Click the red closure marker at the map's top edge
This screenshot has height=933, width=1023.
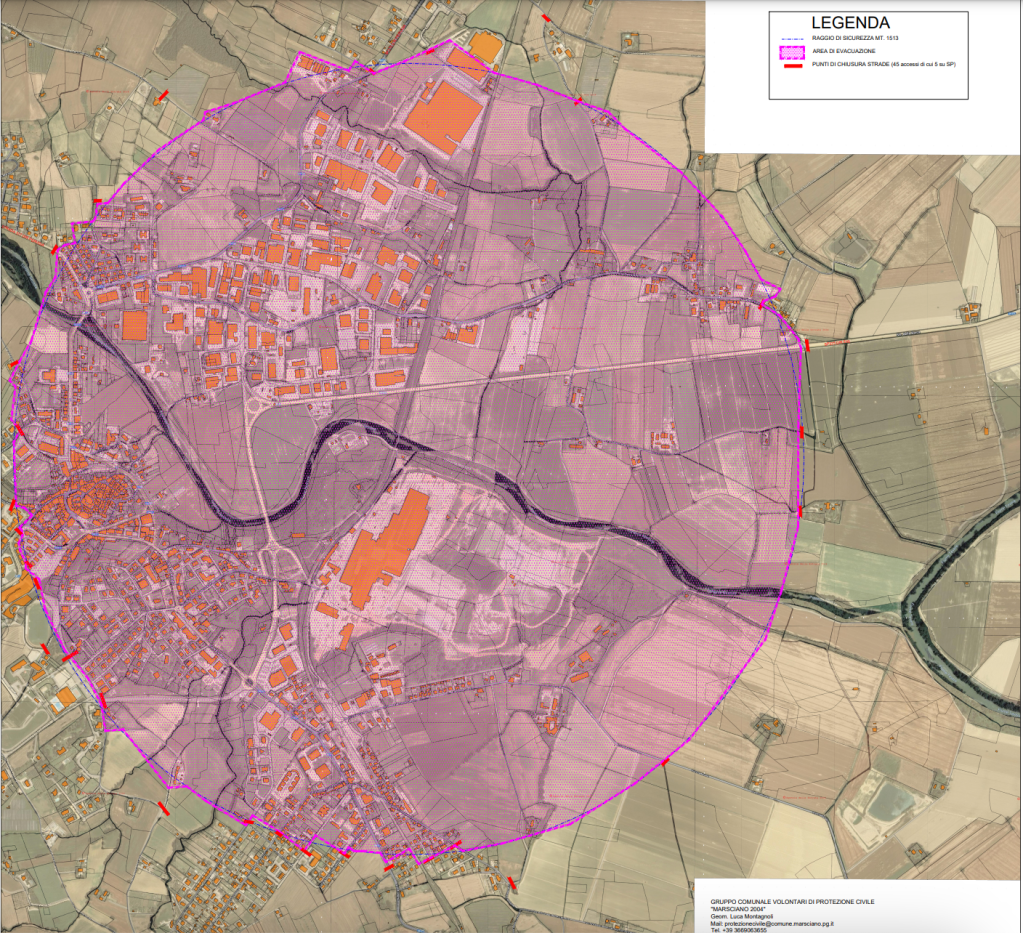pyautogui.click(x=545, y=17)
